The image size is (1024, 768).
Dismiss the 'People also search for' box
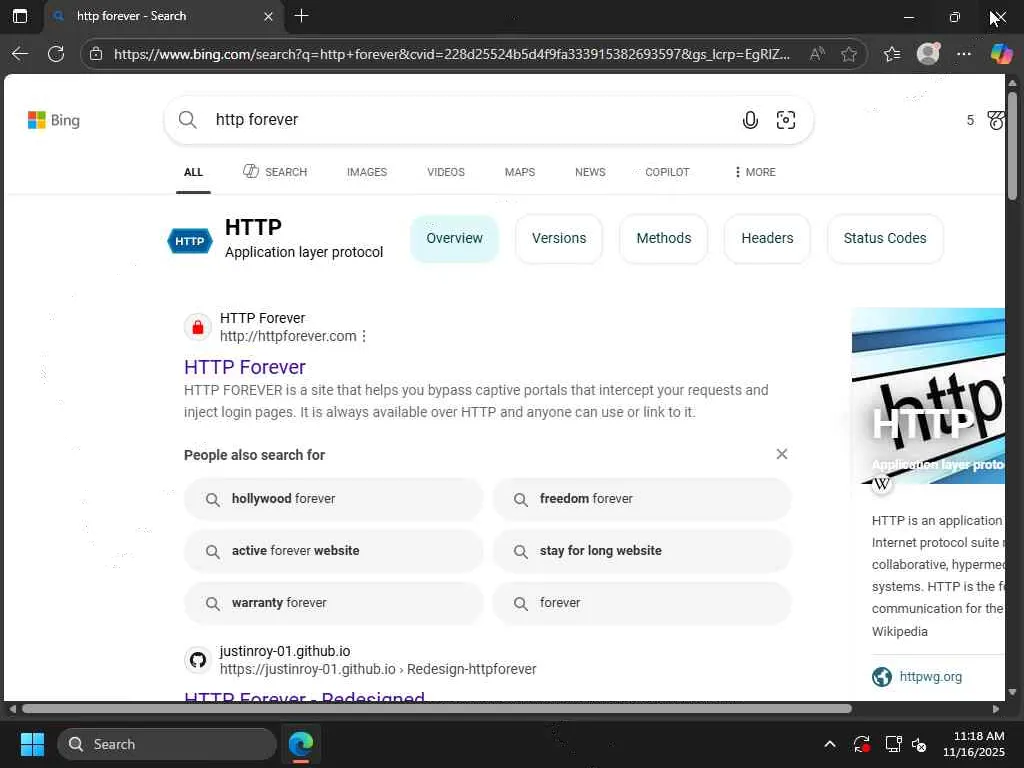click(782, 454)
